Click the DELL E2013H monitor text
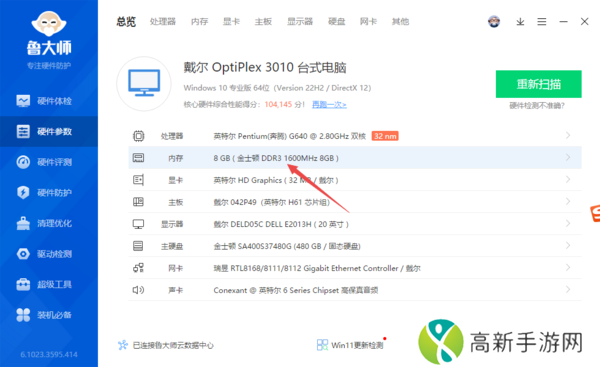 [281, 224]
